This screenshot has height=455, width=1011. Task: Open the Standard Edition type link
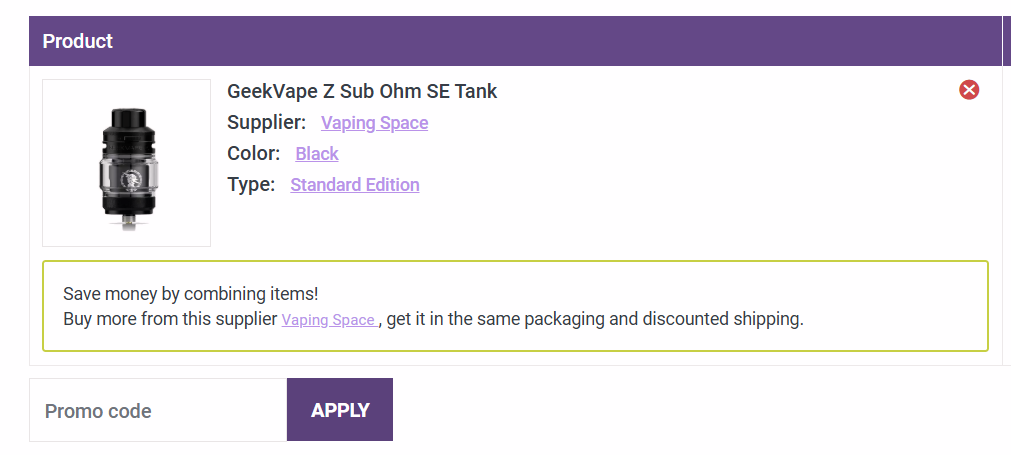[x=355, y=185]
